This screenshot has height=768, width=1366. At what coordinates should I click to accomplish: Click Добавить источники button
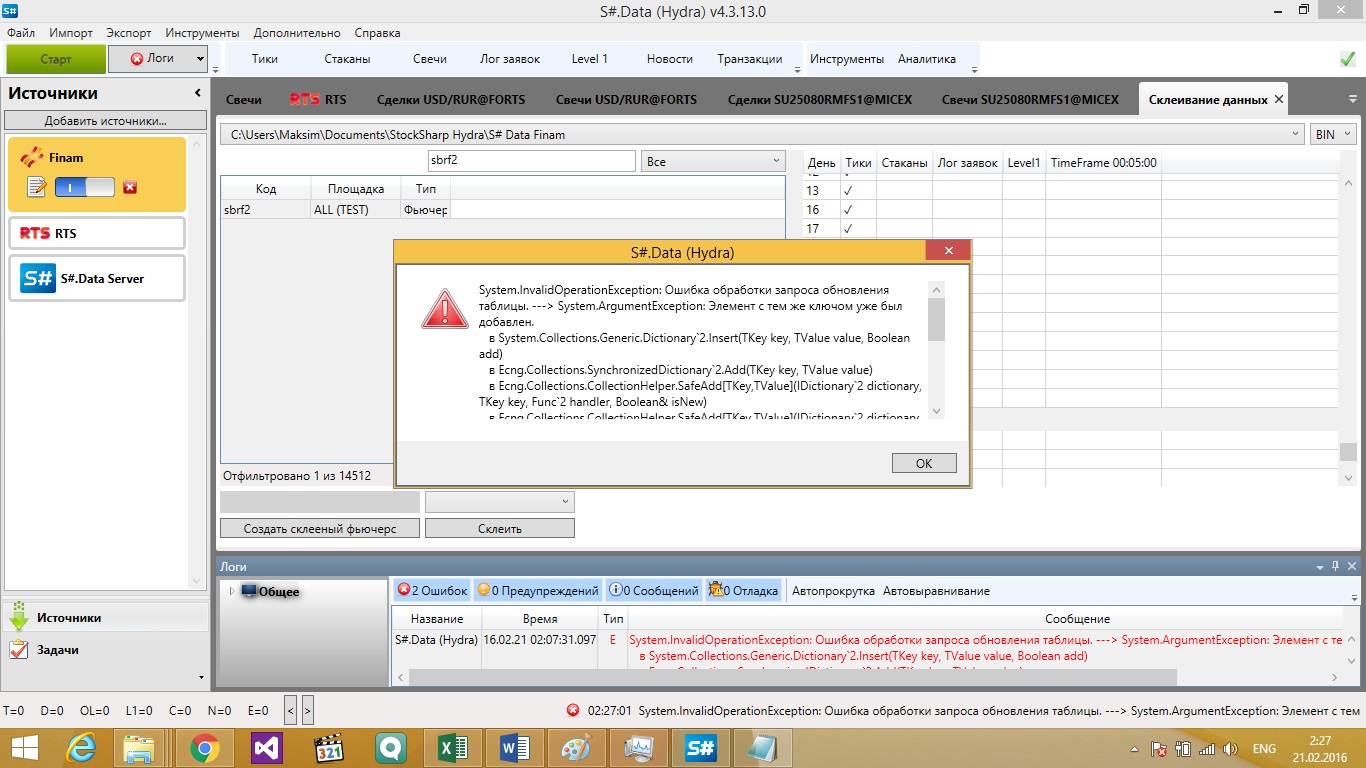coord(105,121)
